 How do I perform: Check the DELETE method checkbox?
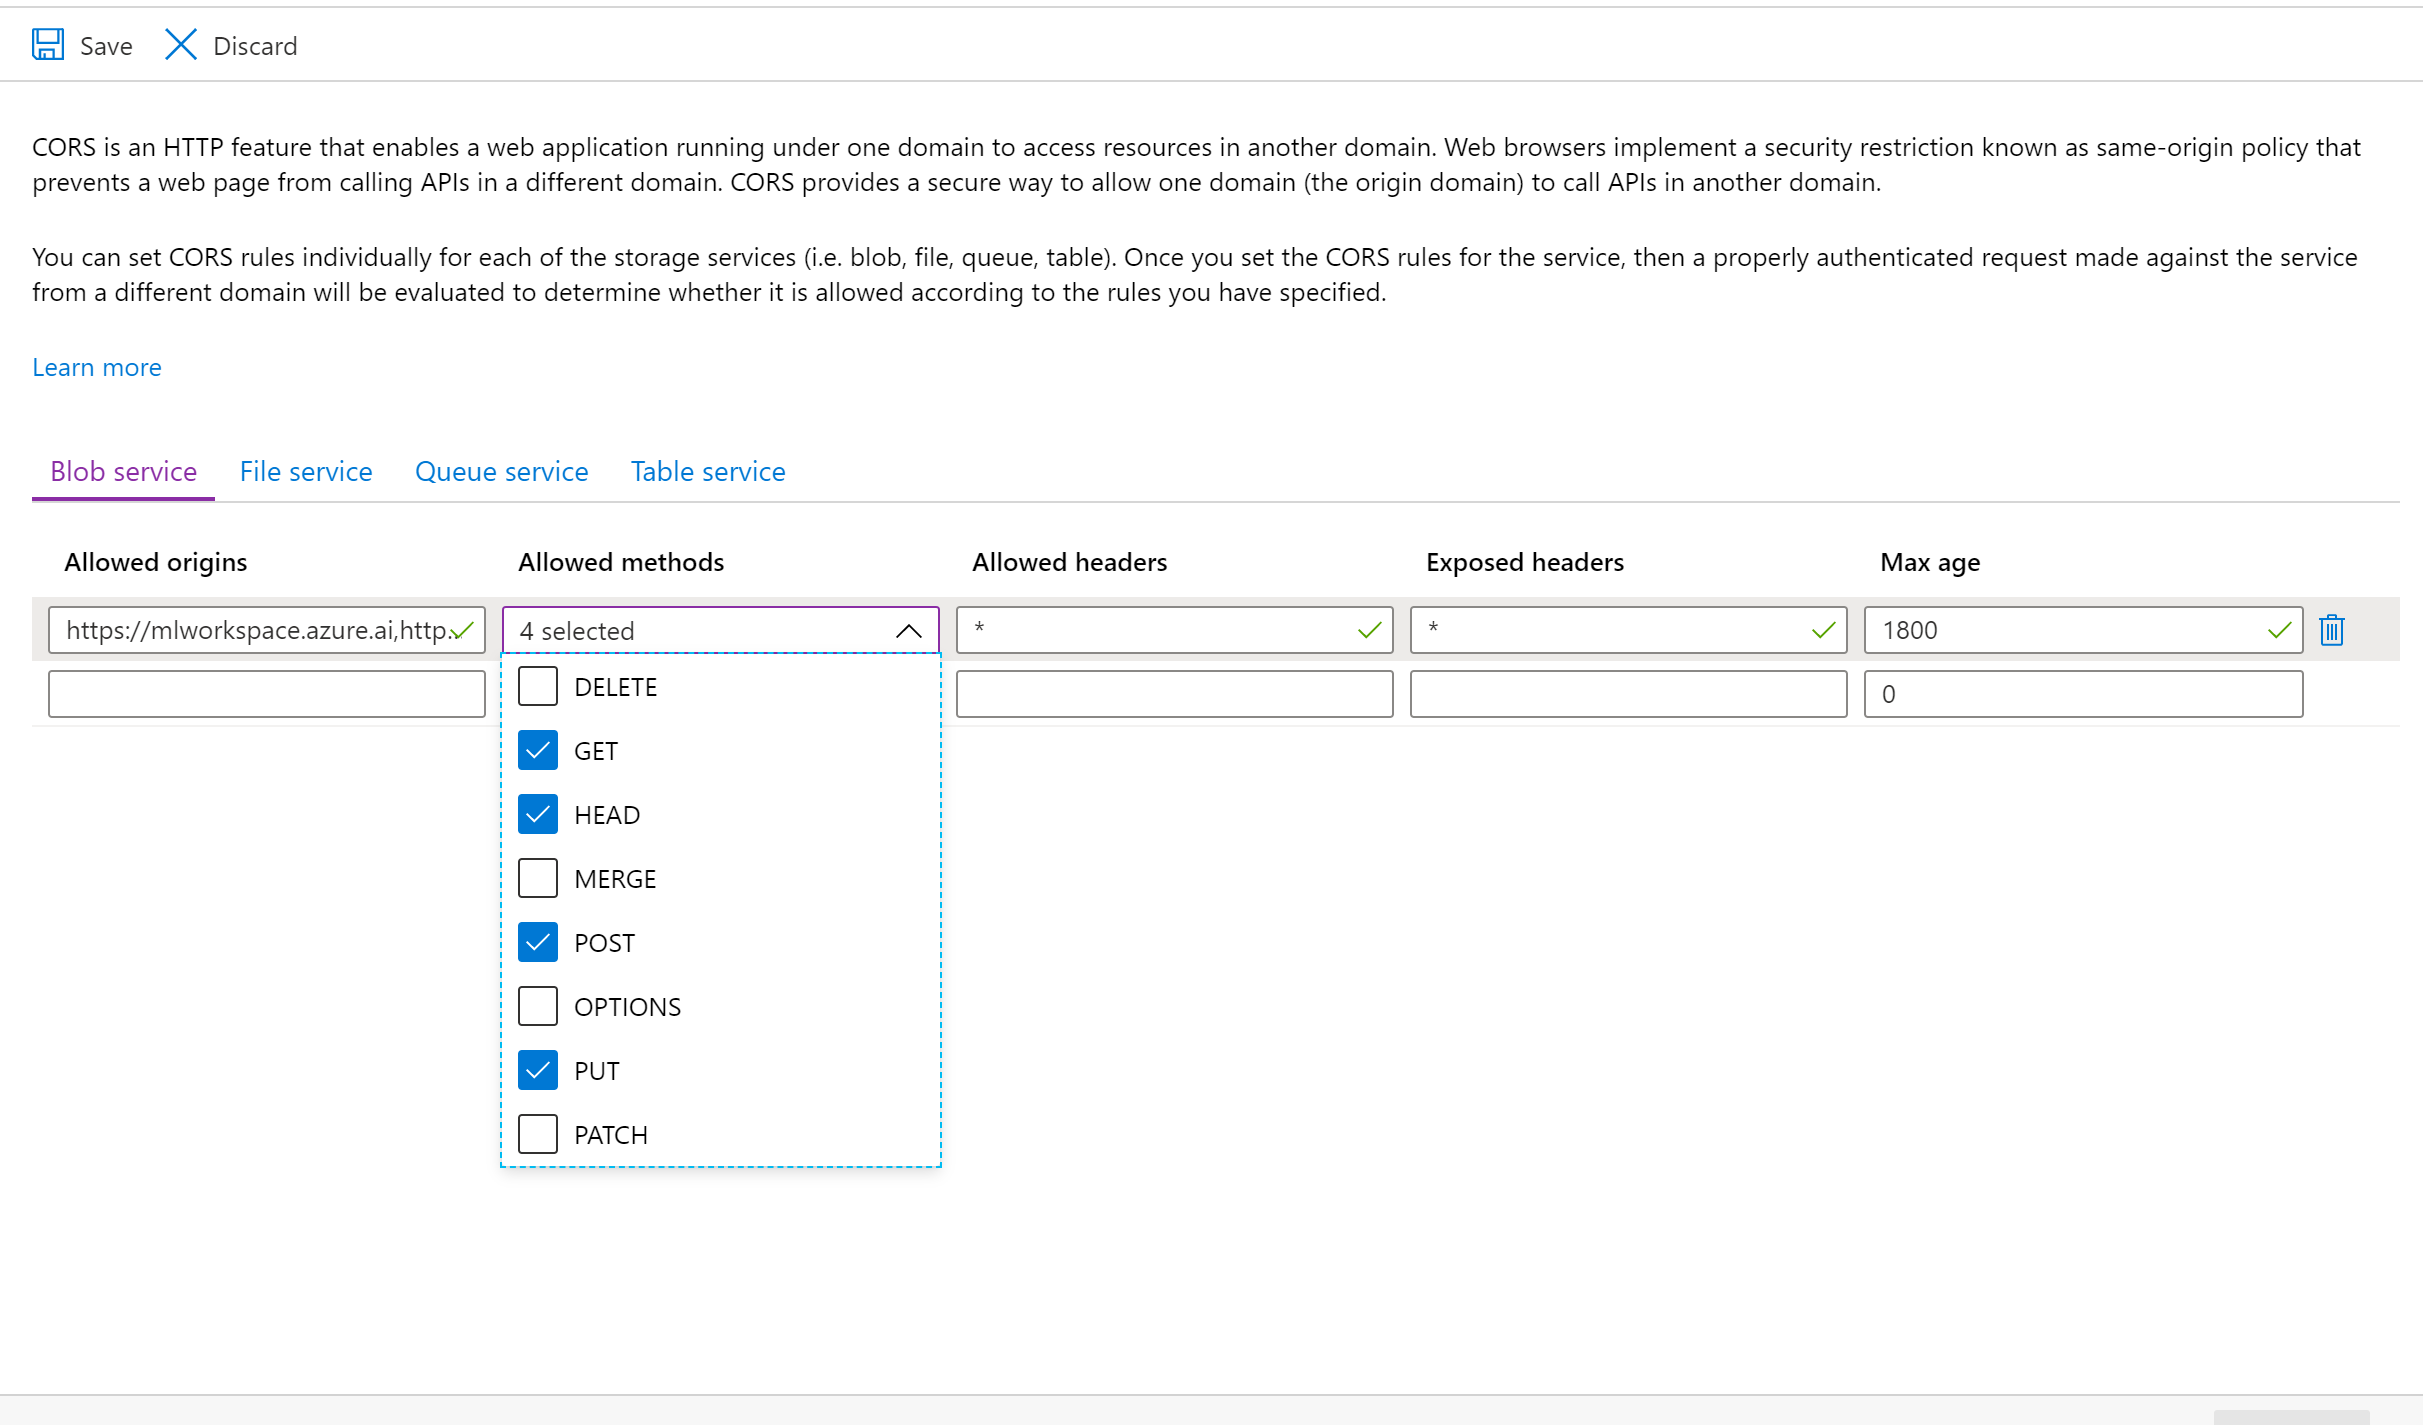[x=538, y=687]
